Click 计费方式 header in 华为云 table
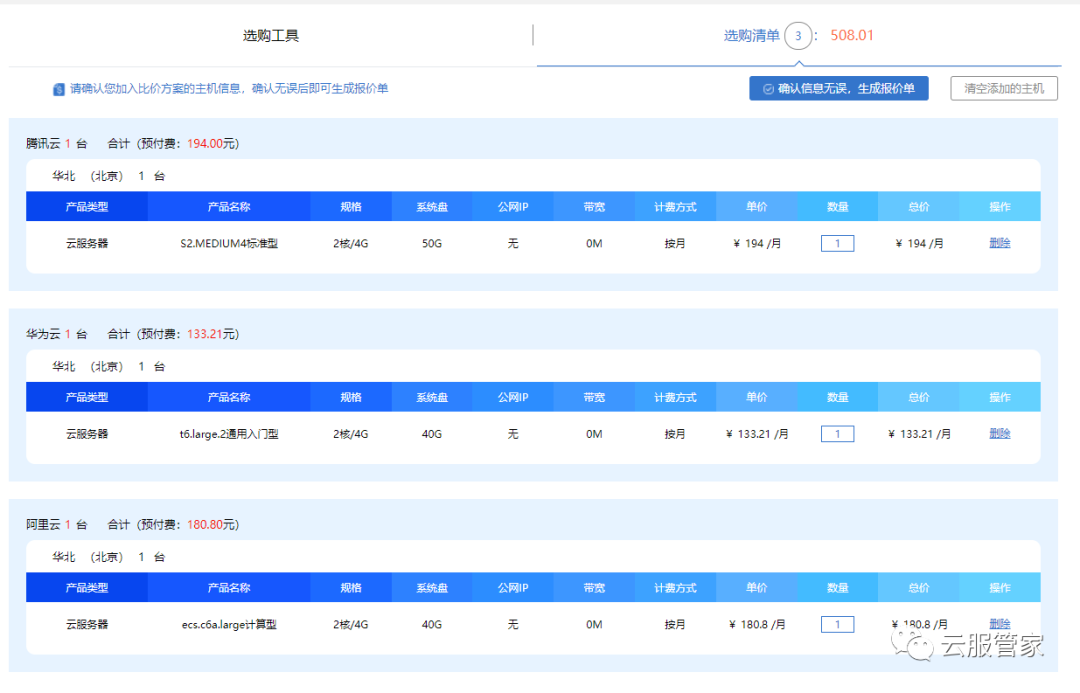Image resolution: width=1080 pixels, height=693 pixels. [675, 397]
